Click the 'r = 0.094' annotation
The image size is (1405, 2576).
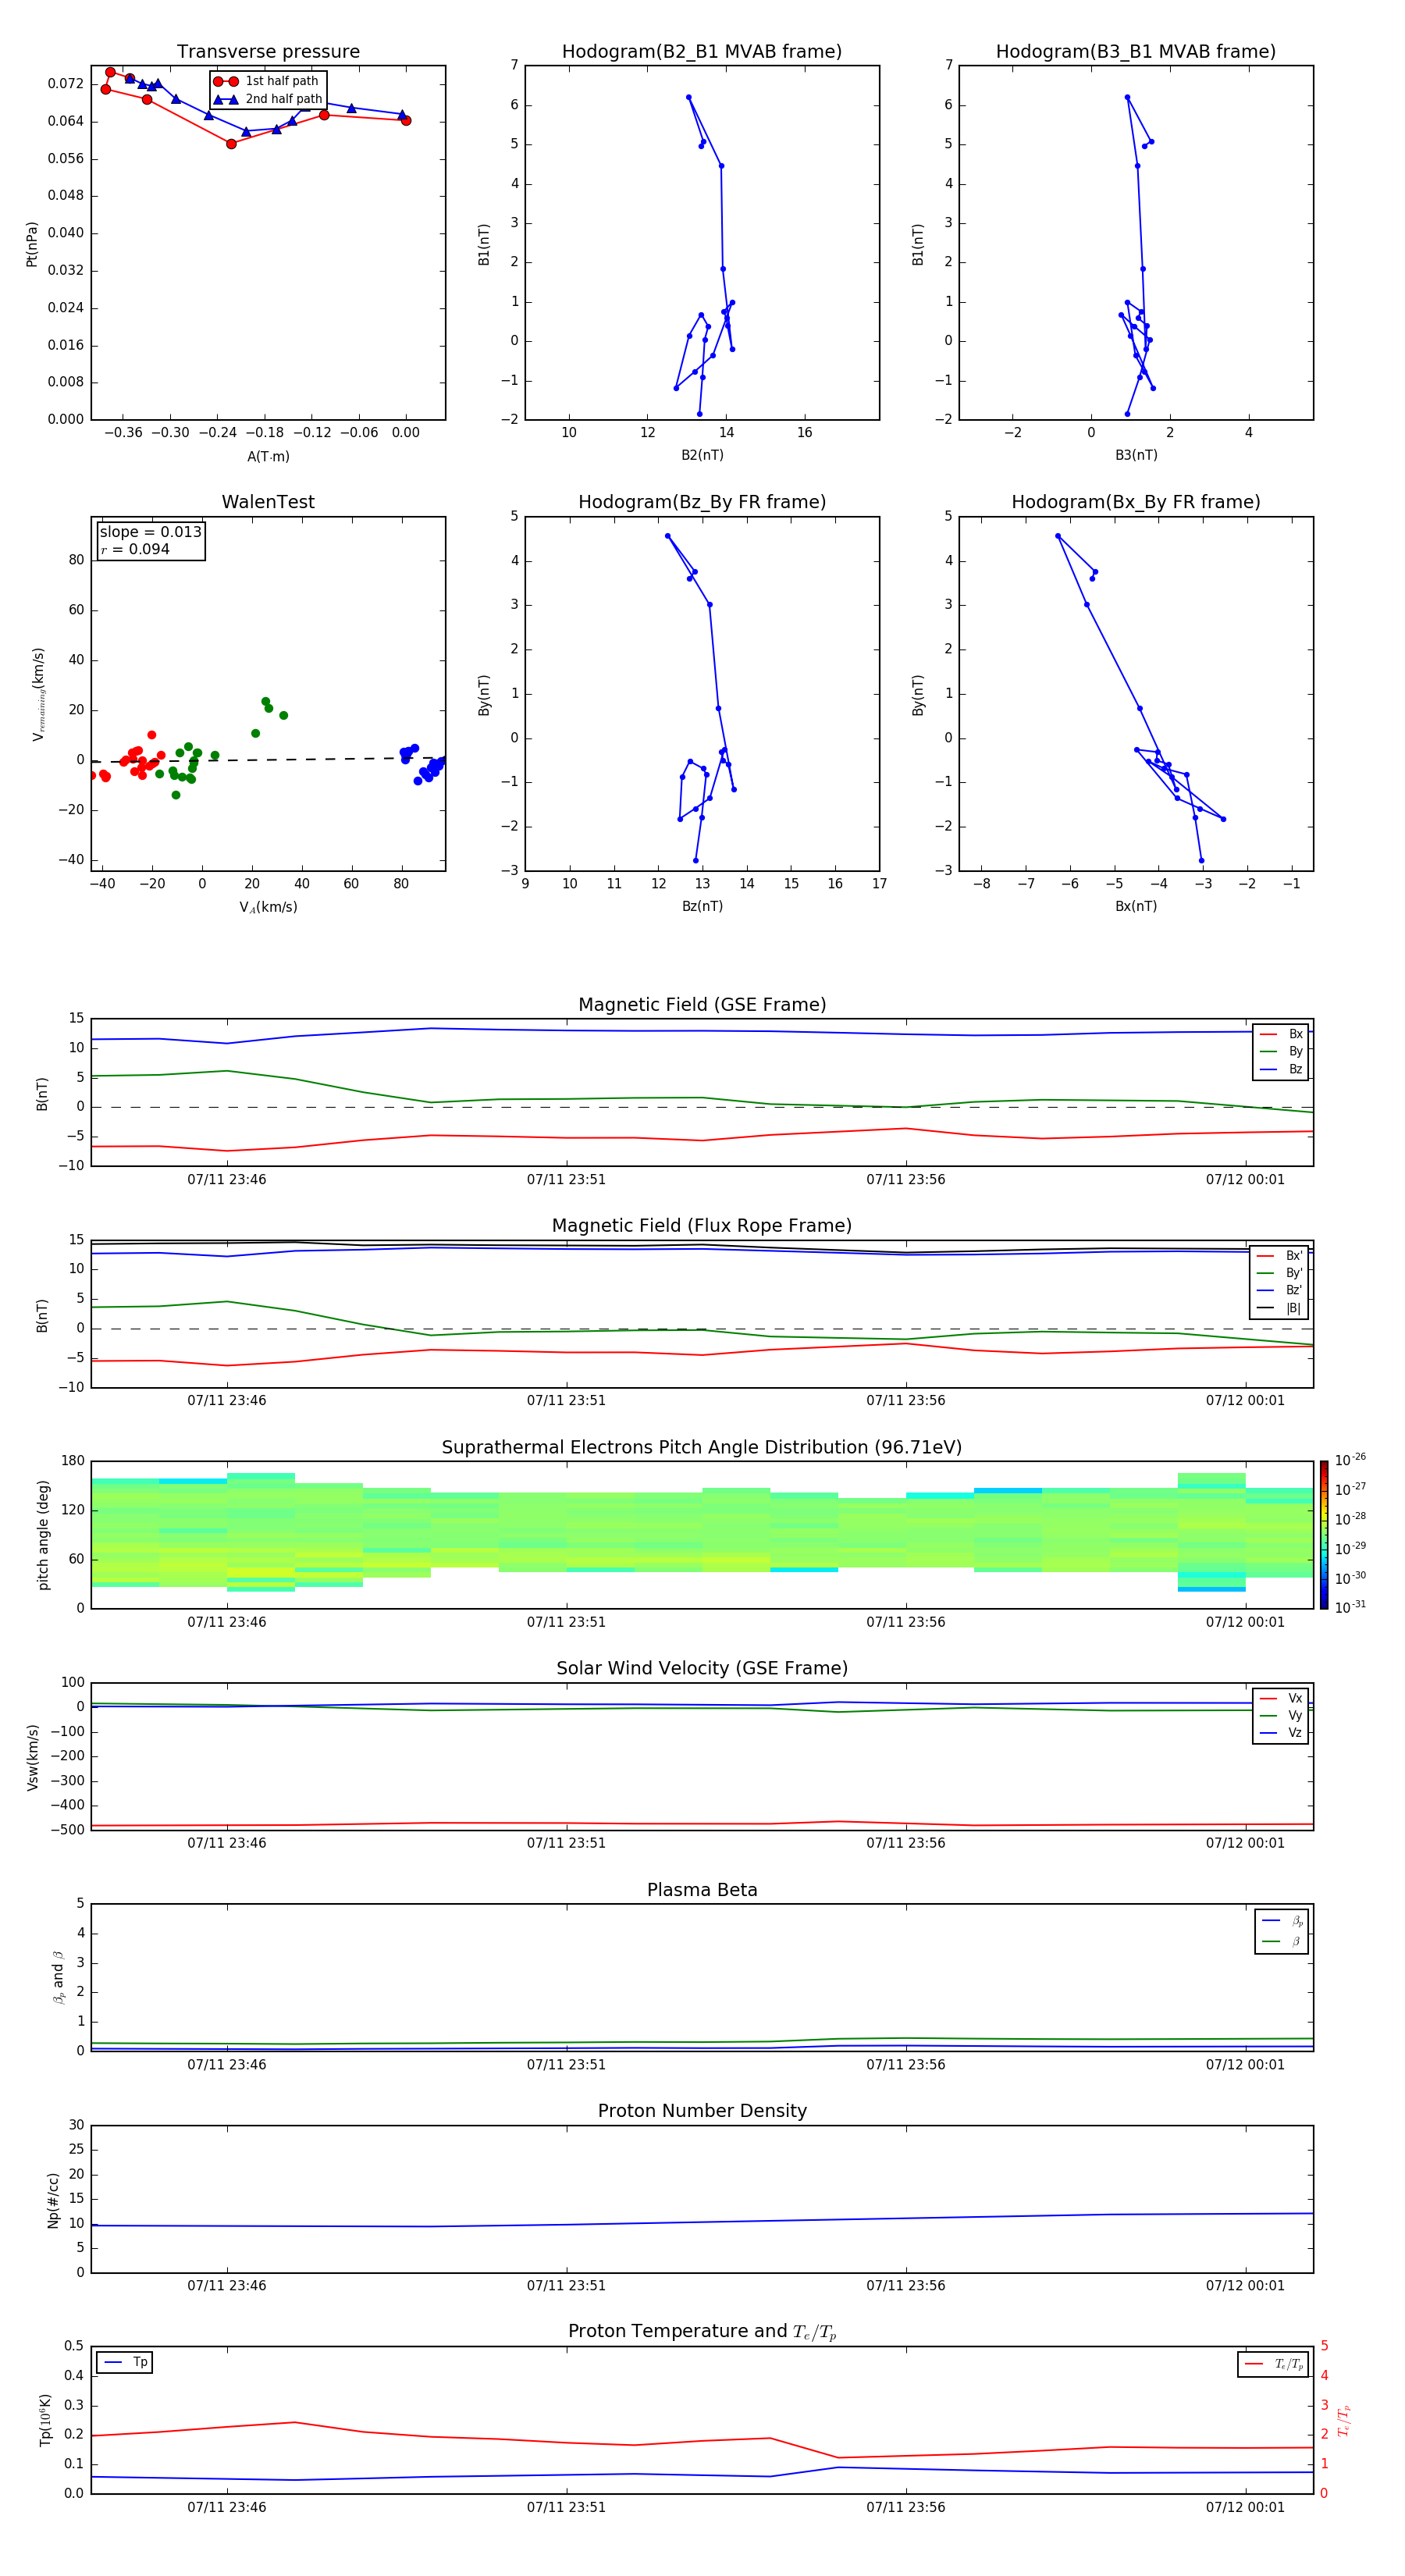[135, 549]
